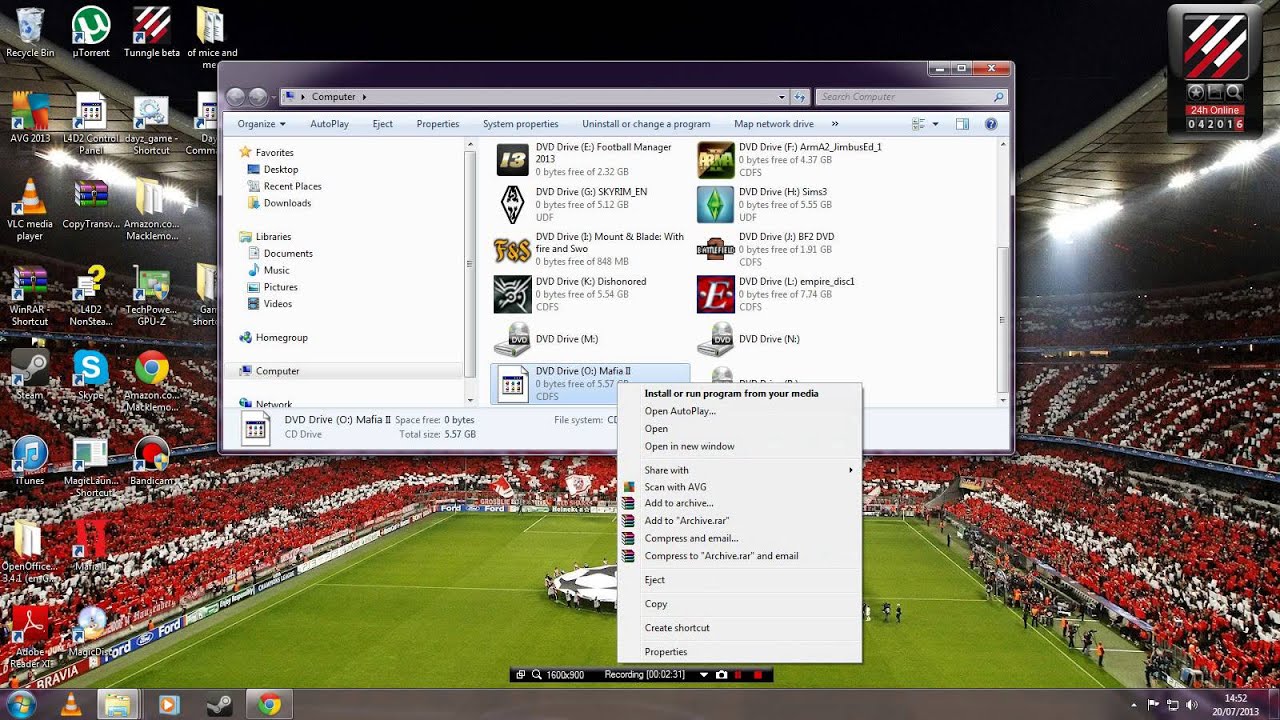
Task: Open the Mafia II desktop shortcut
Action: (x=91, y=546)
